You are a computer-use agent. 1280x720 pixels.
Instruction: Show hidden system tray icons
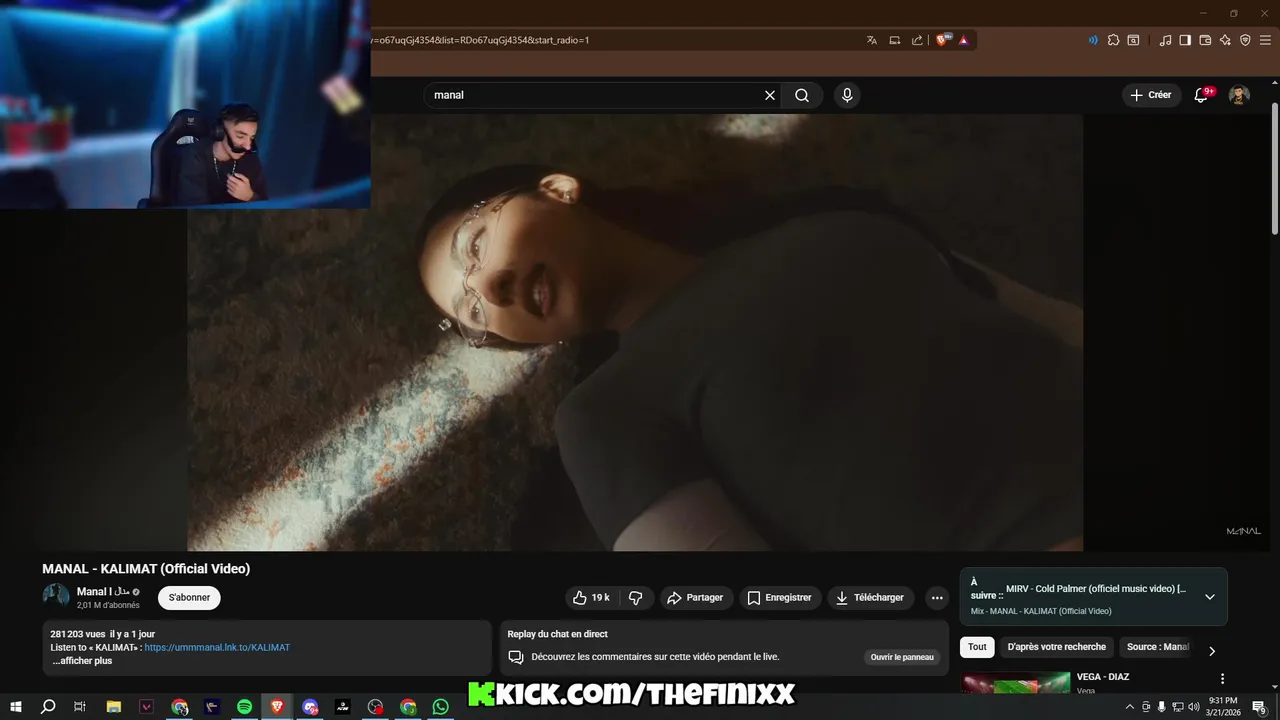pos(1130,707)
